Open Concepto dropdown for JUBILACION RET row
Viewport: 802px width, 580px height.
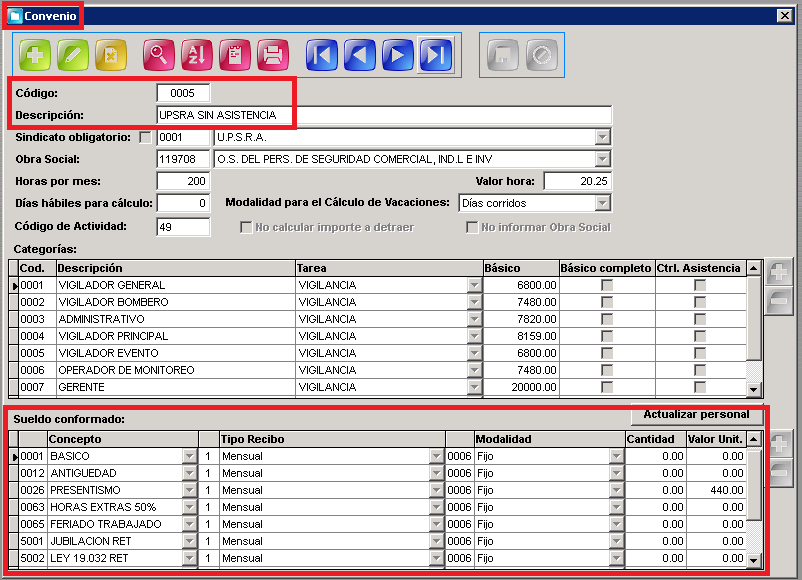[x=190, y=541]
